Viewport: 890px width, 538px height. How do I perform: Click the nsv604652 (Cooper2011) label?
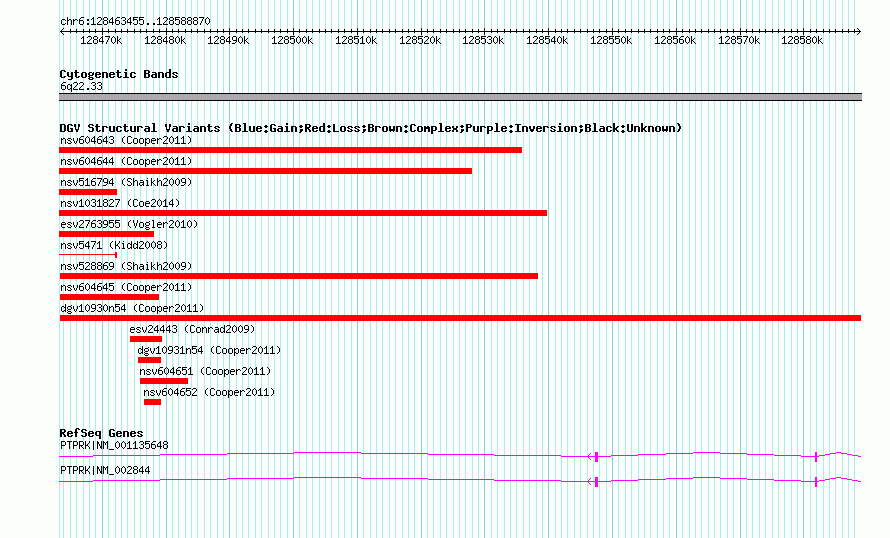point(209,392)
